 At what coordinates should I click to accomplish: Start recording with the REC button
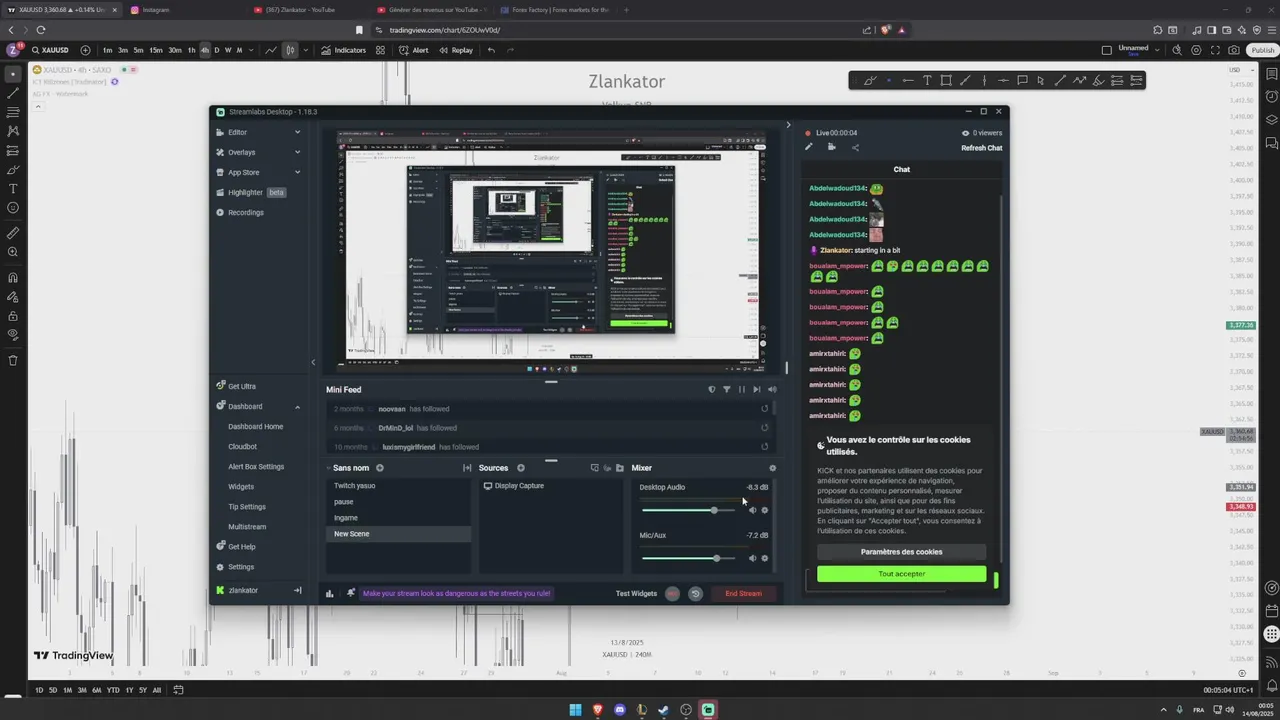(x=672, y=593)
